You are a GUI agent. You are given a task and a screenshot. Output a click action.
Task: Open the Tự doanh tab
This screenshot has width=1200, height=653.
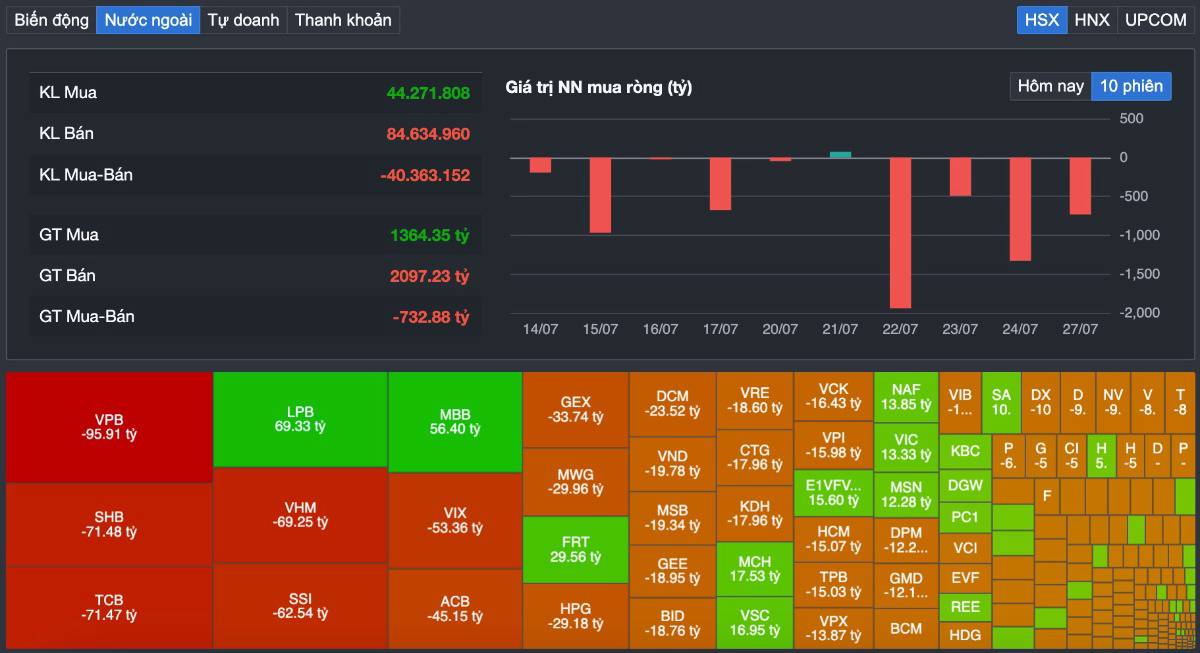[x=243, y=20]
